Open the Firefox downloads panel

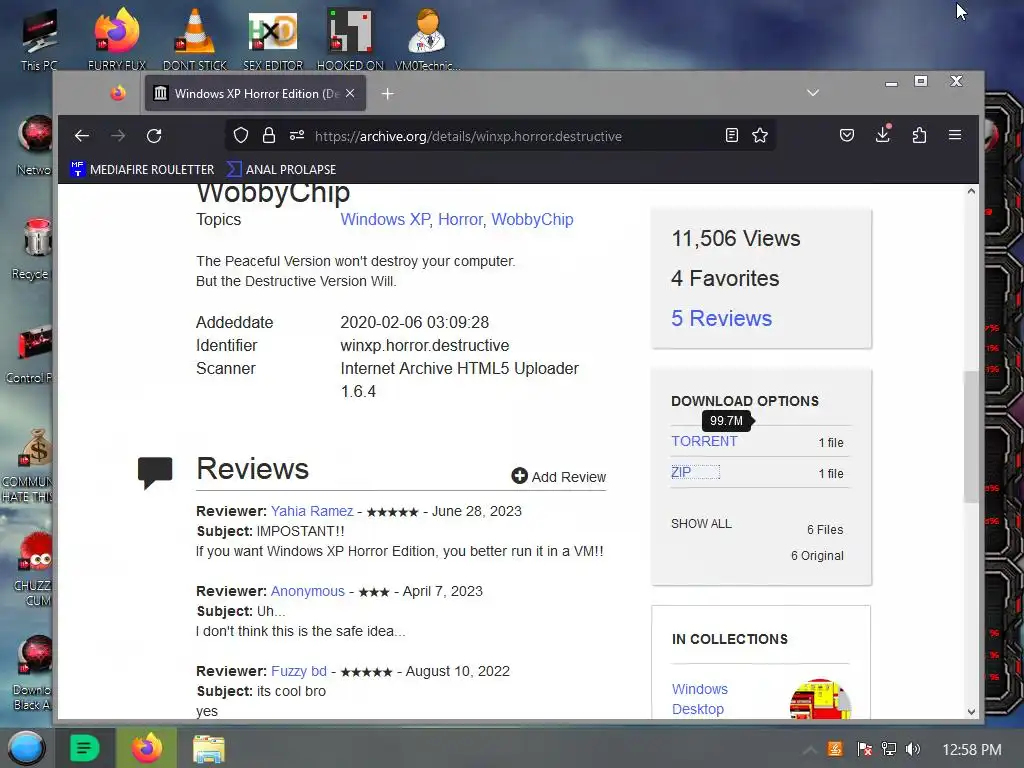click(x=883, y=134)
